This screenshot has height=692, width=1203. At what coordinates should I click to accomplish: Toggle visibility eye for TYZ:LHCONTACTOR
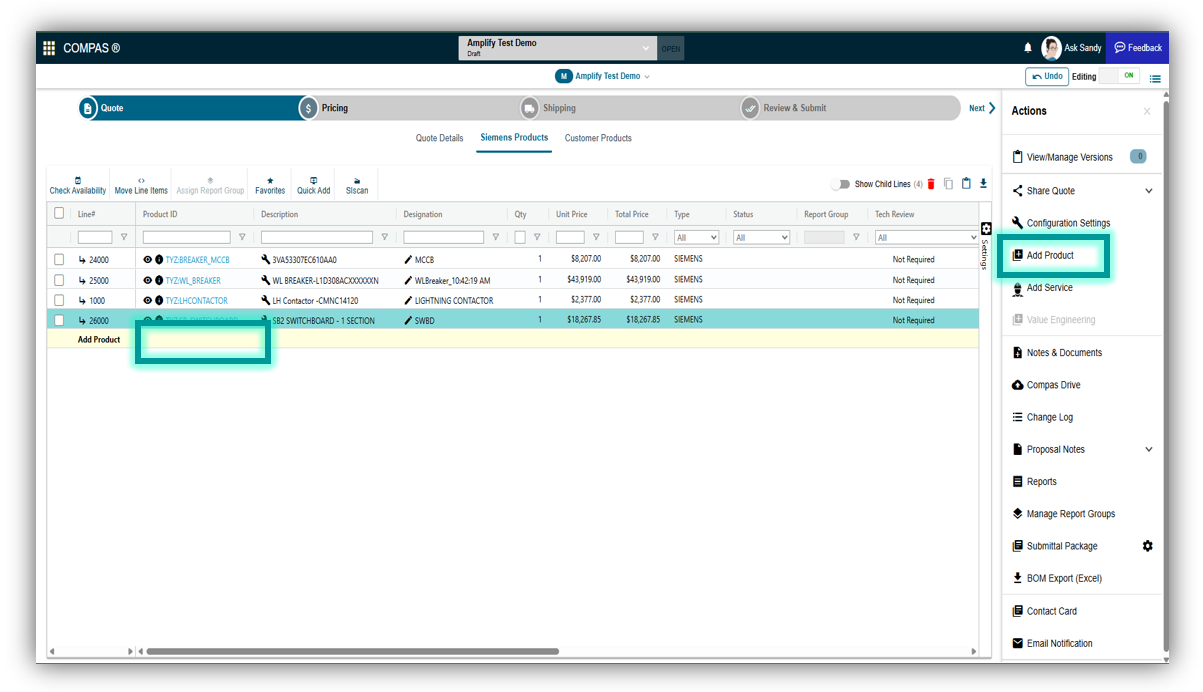pos(148,300)
